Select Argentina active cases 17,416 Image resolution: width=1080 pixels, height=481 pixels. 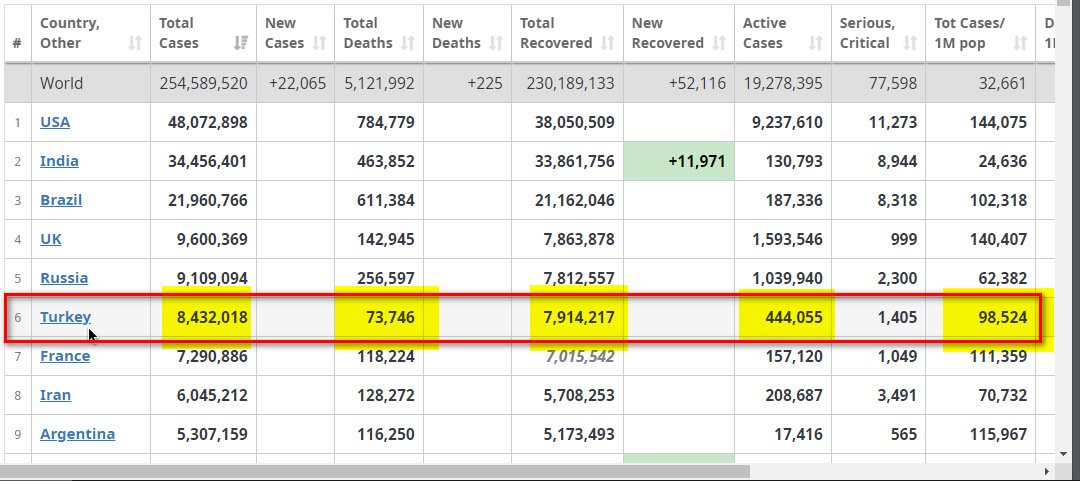(x=798, y=434)
